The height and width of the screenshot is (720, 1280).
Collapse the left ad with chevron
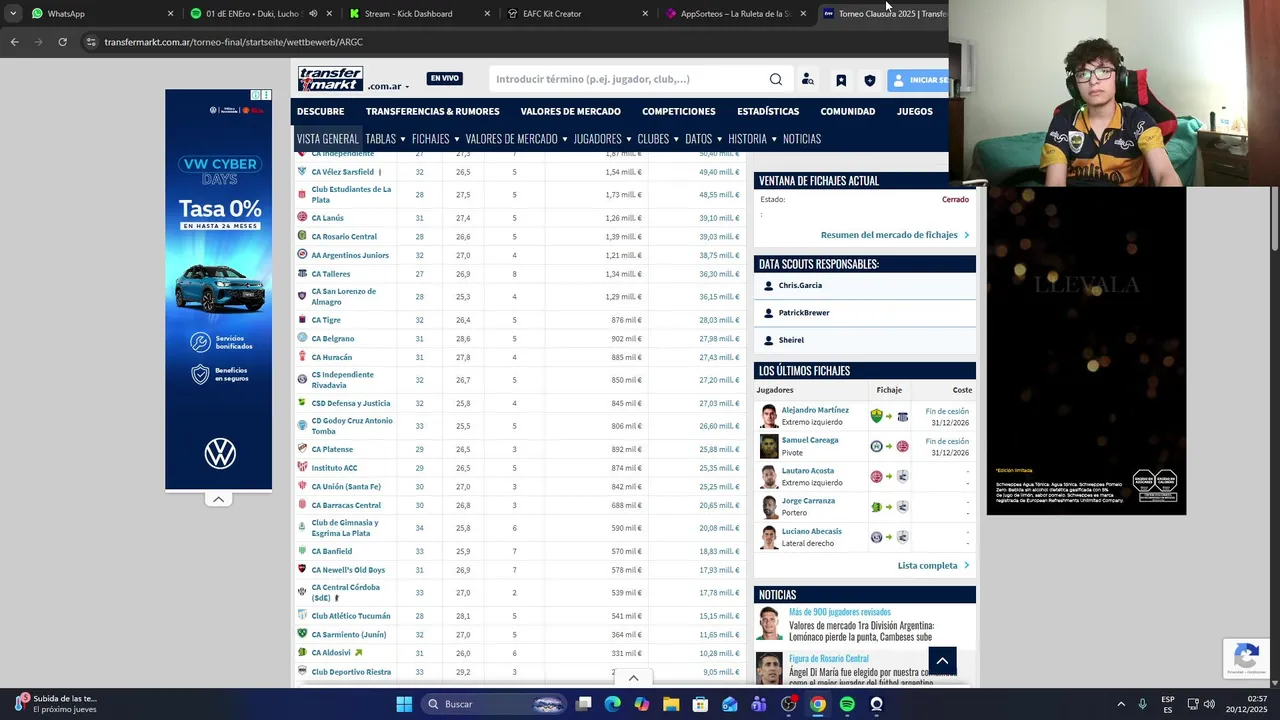218,499
